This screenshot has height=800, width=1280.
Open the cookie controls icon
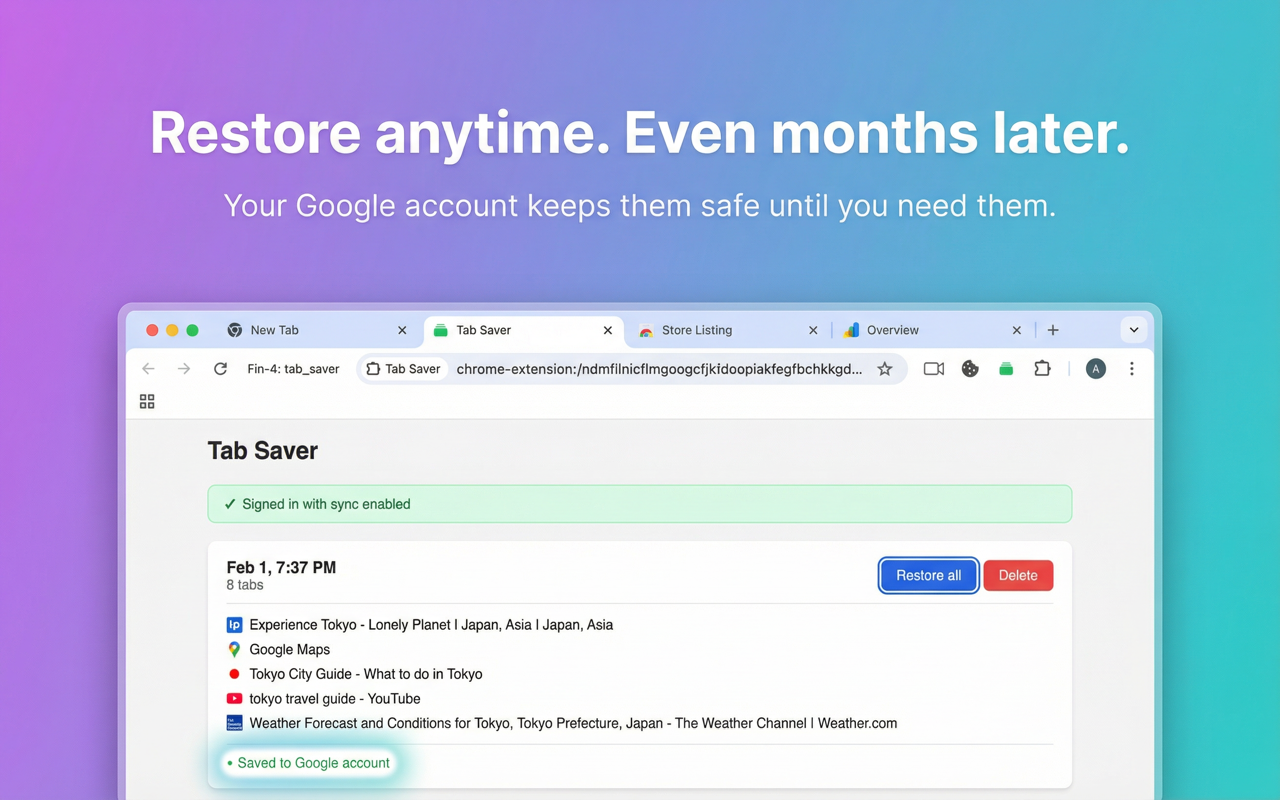[x=970, y=368]
